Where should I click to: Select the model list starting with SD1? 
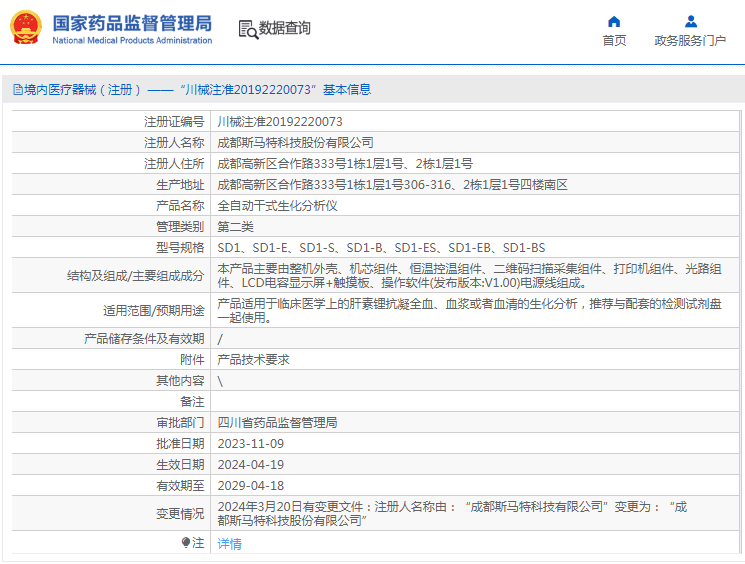[381, 248]
